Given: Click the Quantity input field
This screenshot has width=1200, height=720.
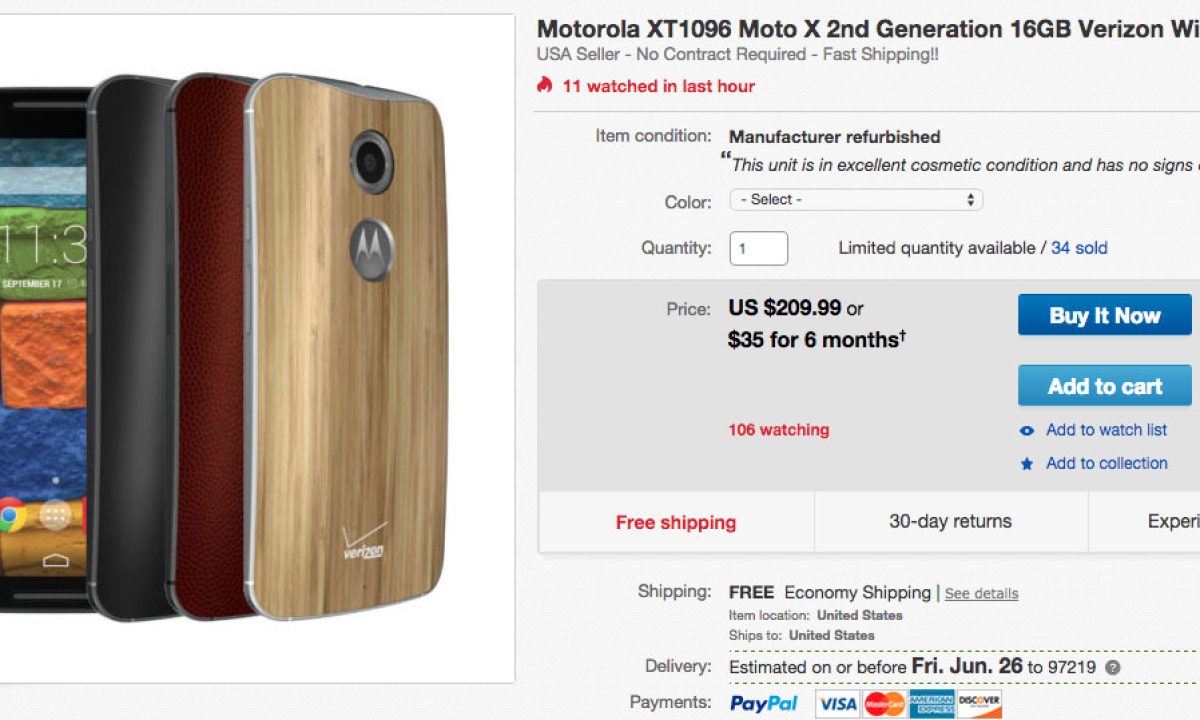Looking at the screenshot, I should [x=759, y=248].
